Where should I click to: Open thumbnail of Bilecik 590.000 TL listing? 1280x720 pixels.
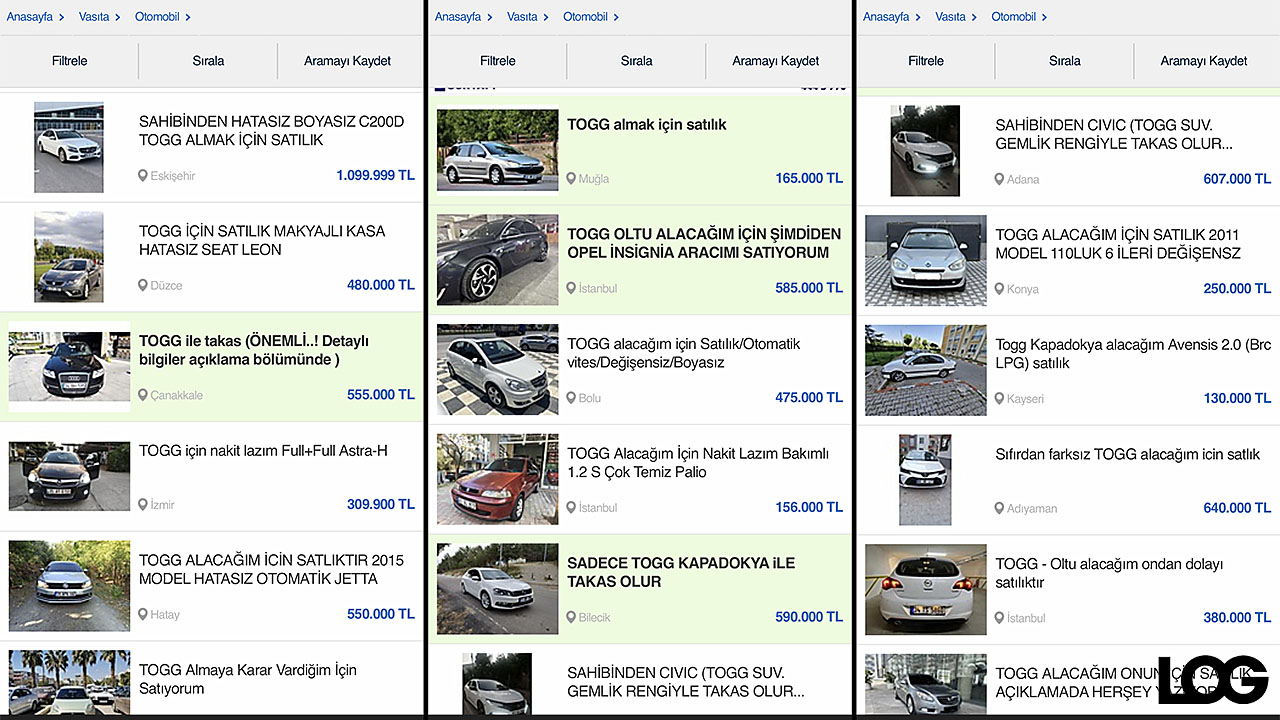pos(497,589)
